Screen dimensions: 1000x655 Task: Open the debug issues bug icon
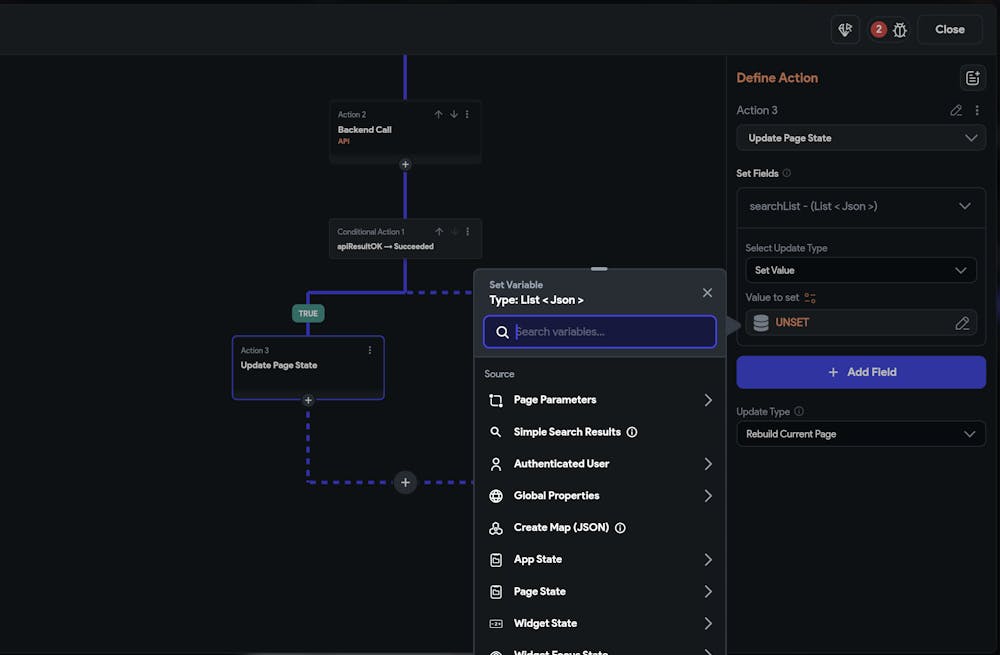click(x=899, y=30)
